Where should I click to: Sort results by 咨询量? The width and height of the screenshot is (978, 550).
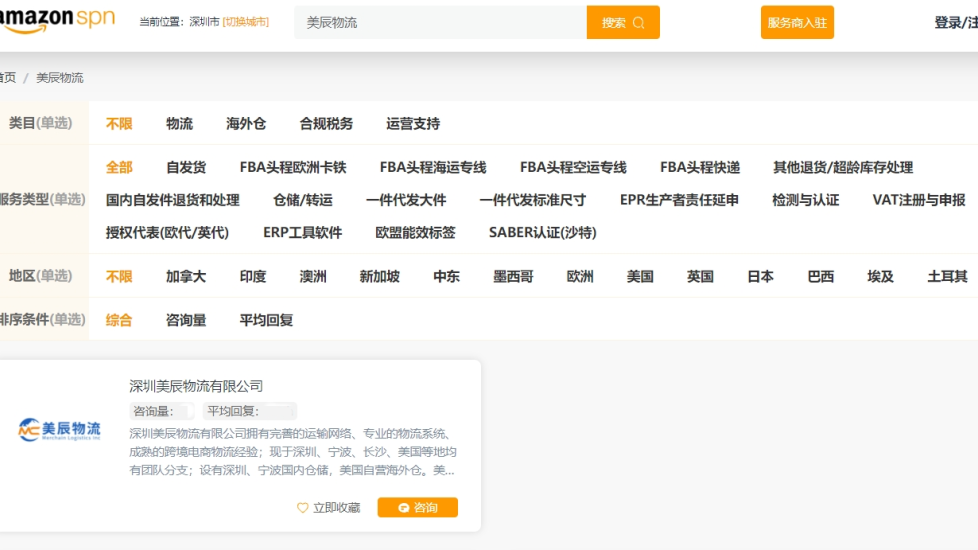[x=186, y=320]
